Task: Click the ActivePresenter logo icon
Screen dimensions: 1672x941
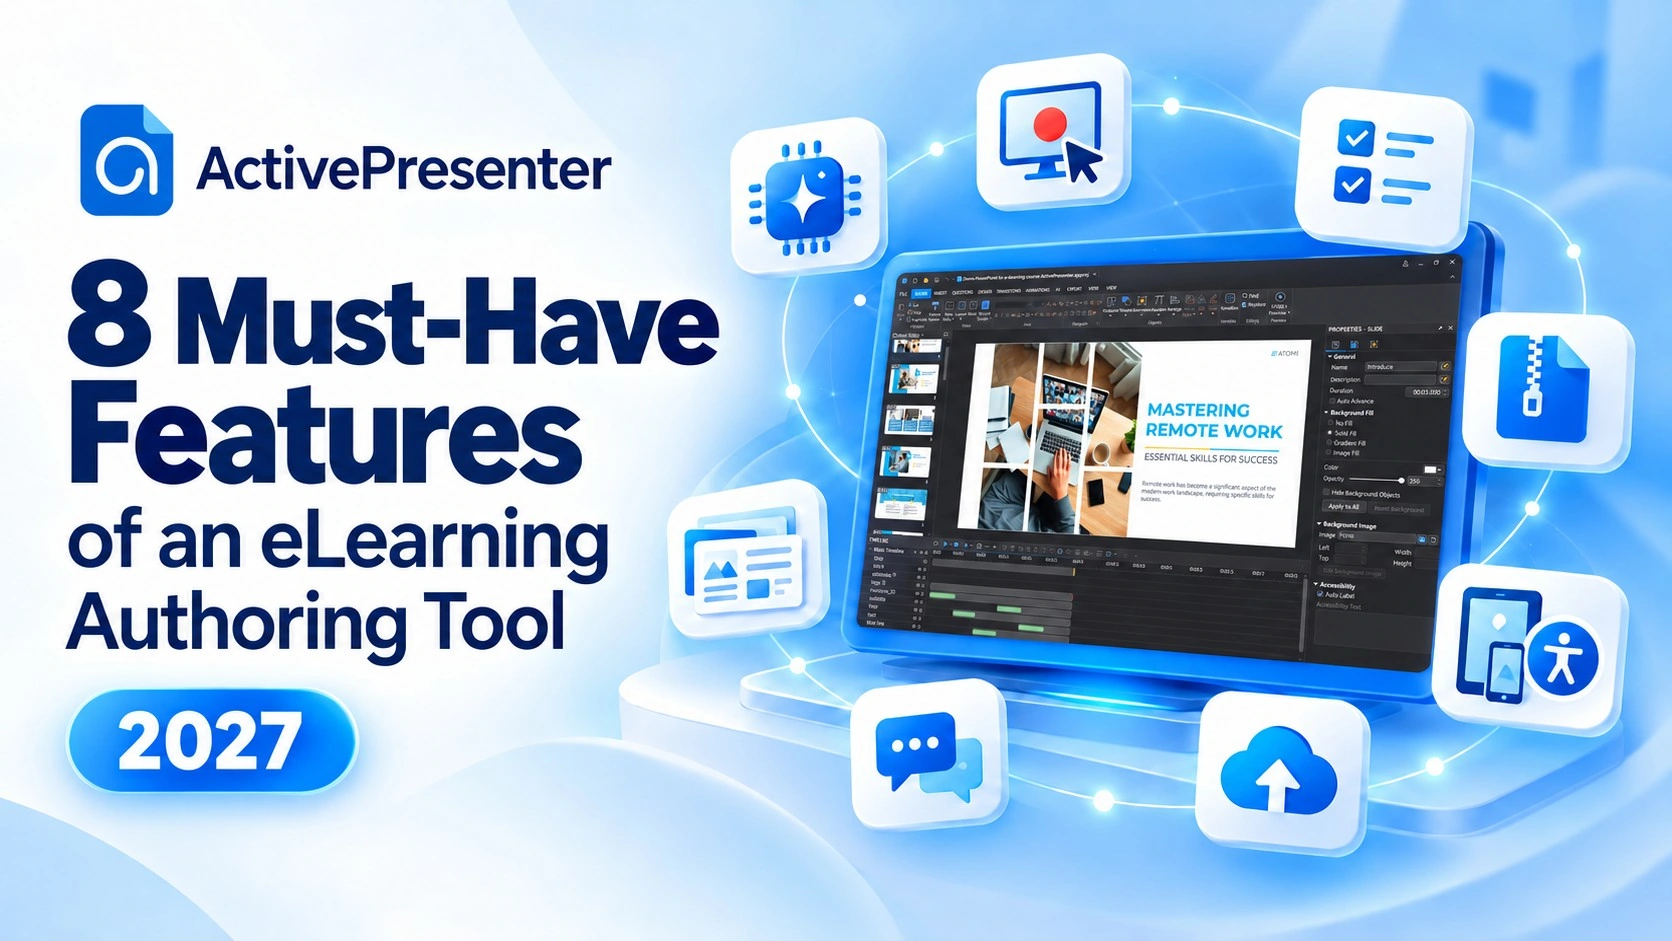Action: 127,160
